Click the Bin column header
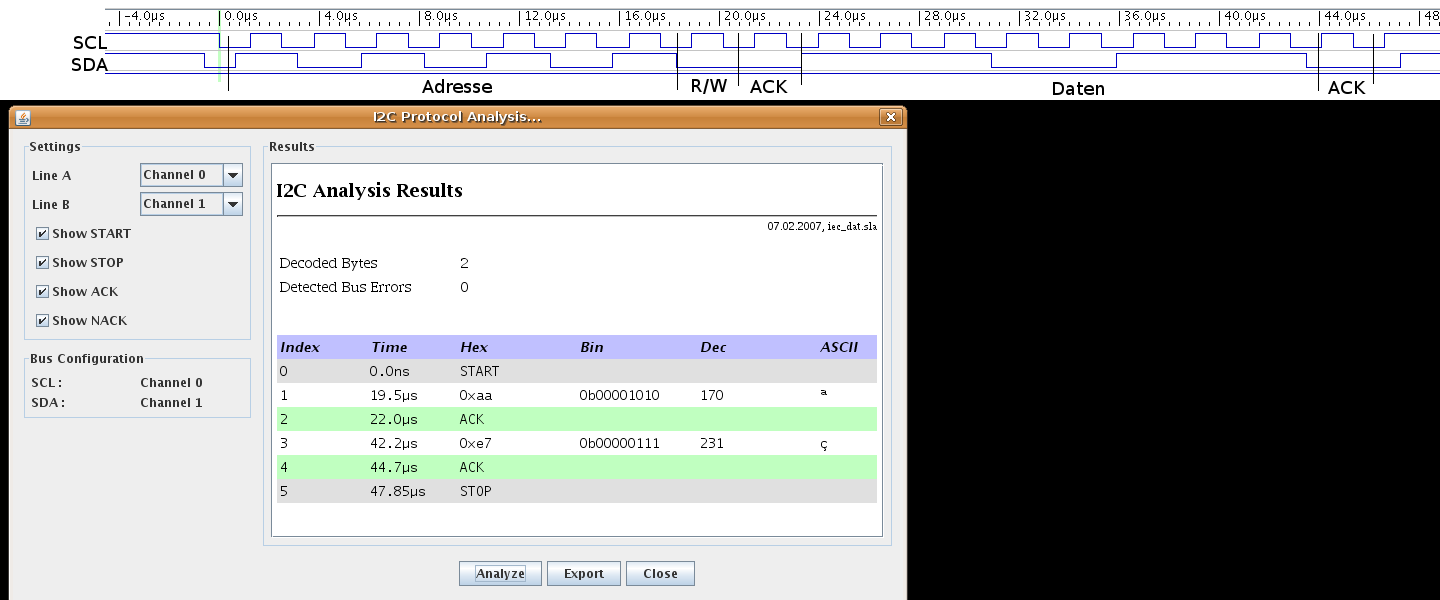The width and height of the screenshot is (1440, 600). click(x=592, y=347)
